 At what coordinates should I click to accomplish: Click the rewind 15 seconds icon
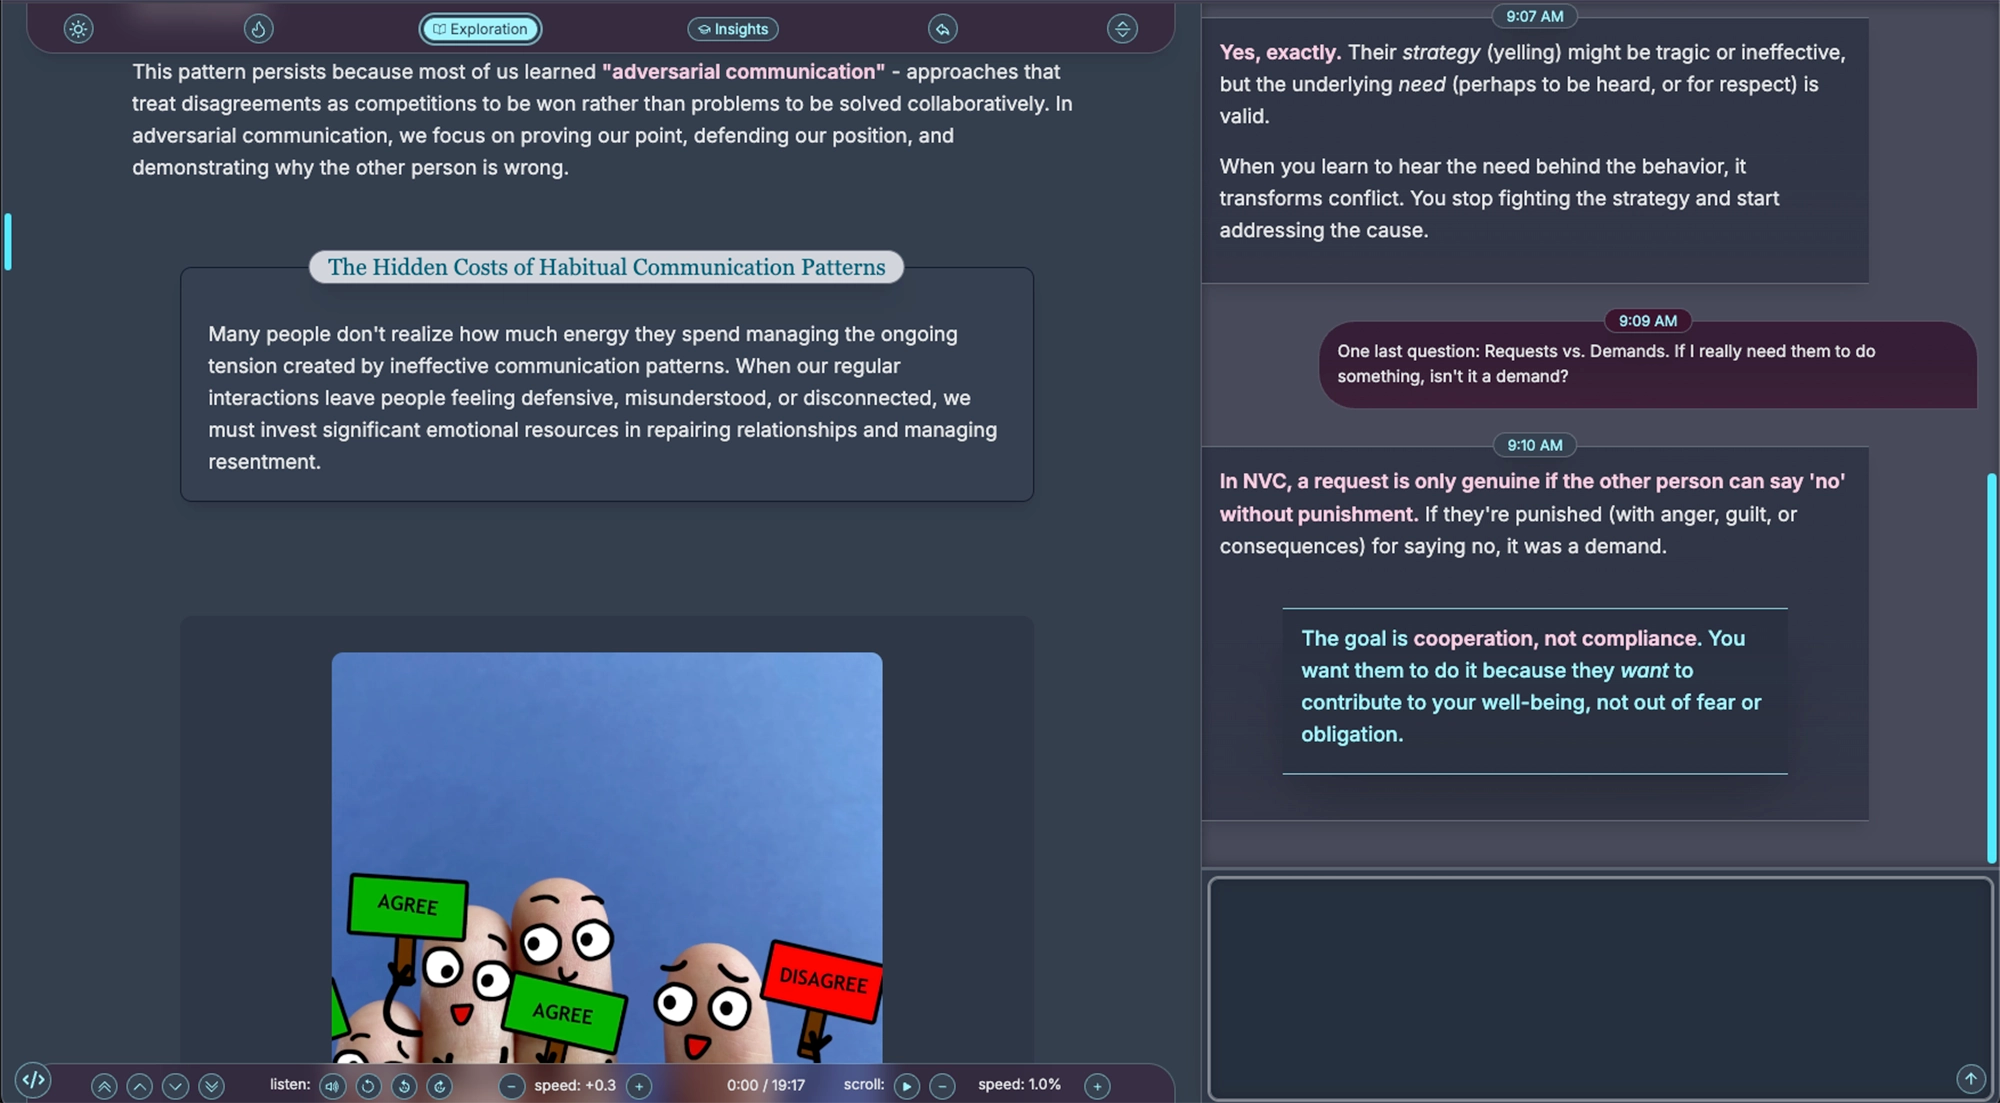coord(404,1086)
